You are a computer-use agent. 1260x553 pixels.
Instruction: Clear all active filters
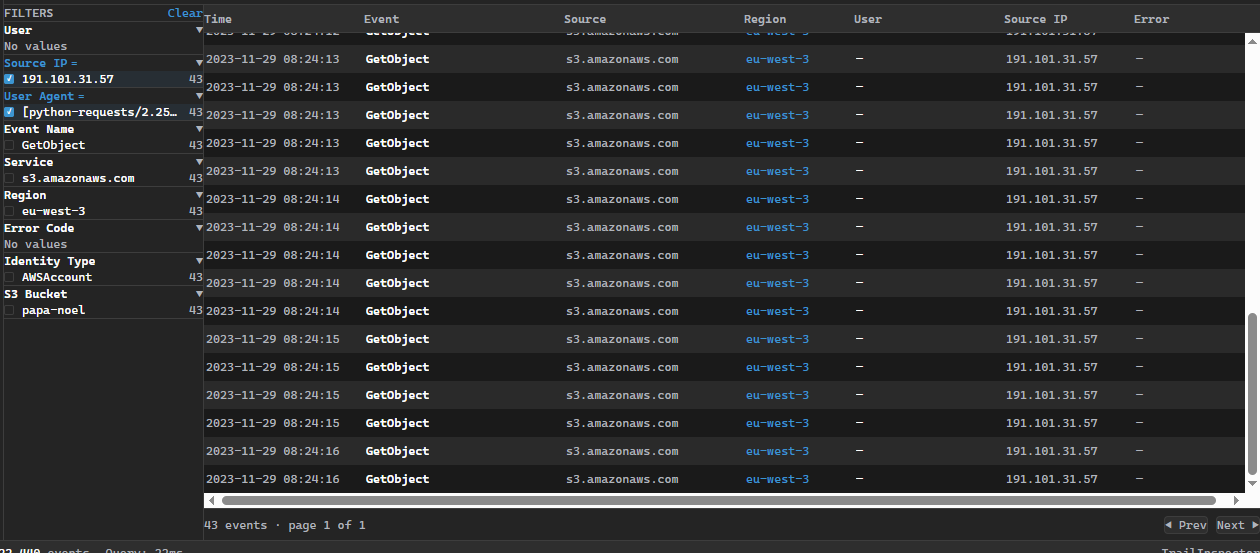[x=184, y=13]
